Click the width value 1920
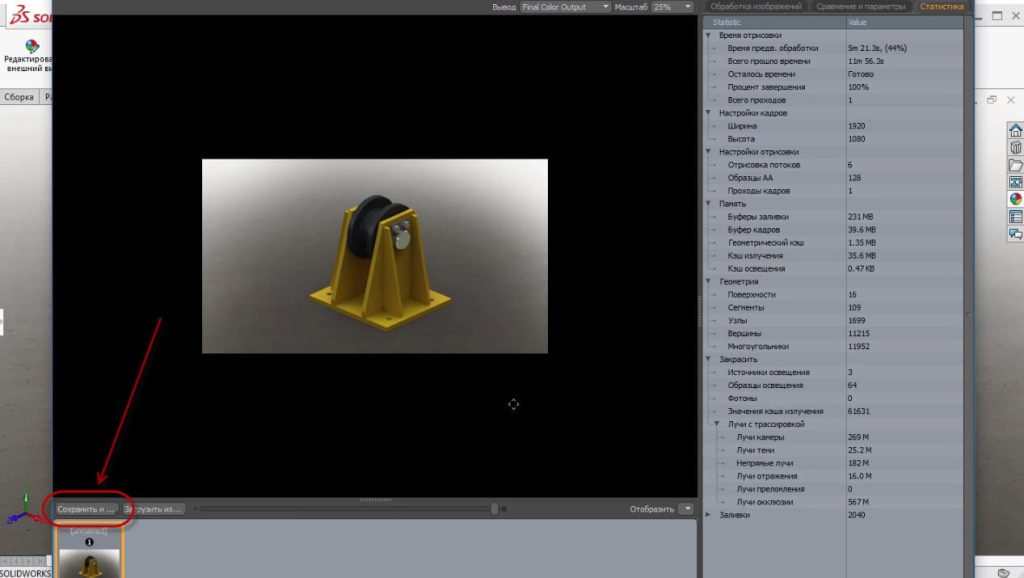The height and width of the screenshot is (578, 1024). click(857, 126)
